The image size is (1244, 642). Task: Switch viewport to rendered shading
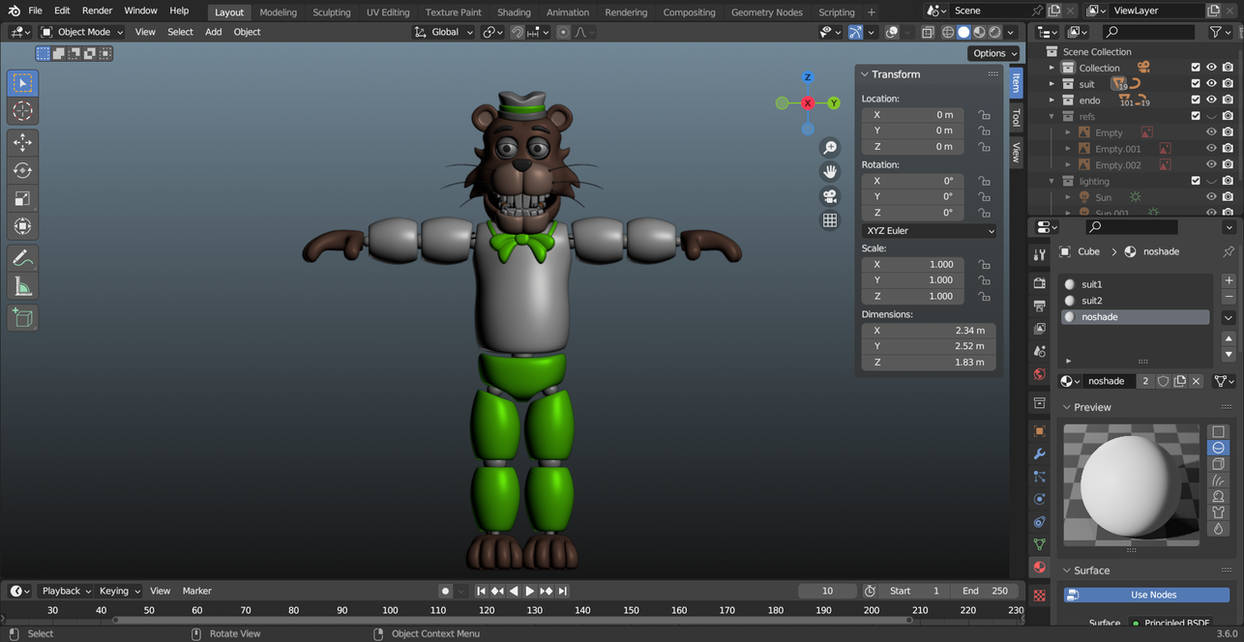tap(994, 32)
